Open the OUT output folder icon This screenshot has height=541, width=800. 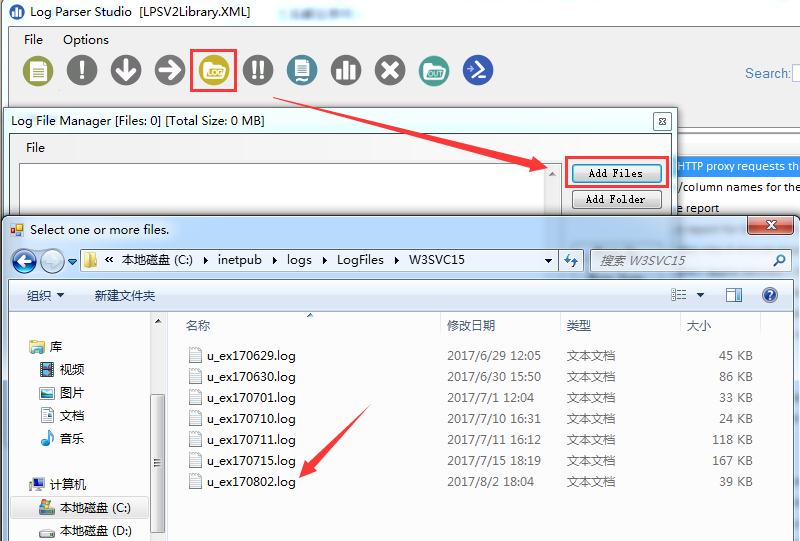pos(434,70)
